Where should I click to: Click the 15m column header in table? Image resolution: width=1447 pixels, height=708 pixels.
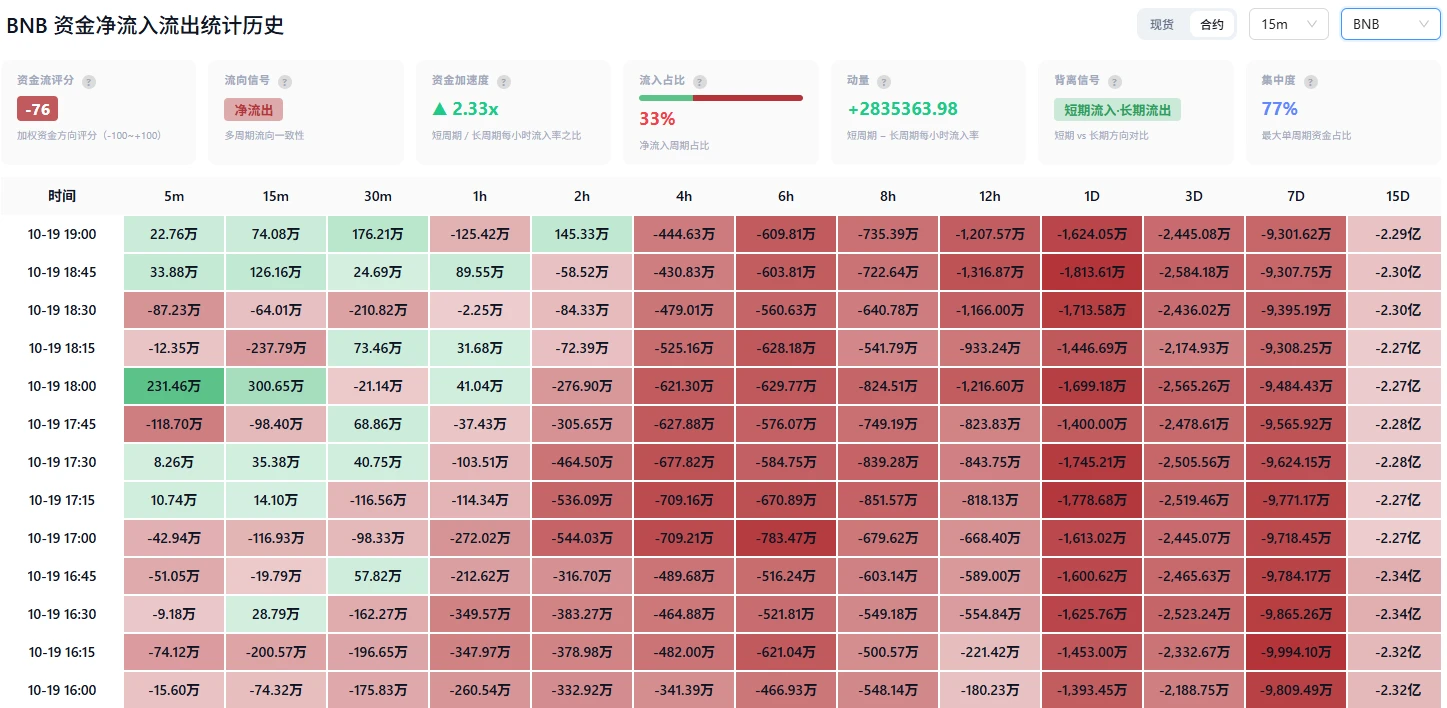point(276,196)
